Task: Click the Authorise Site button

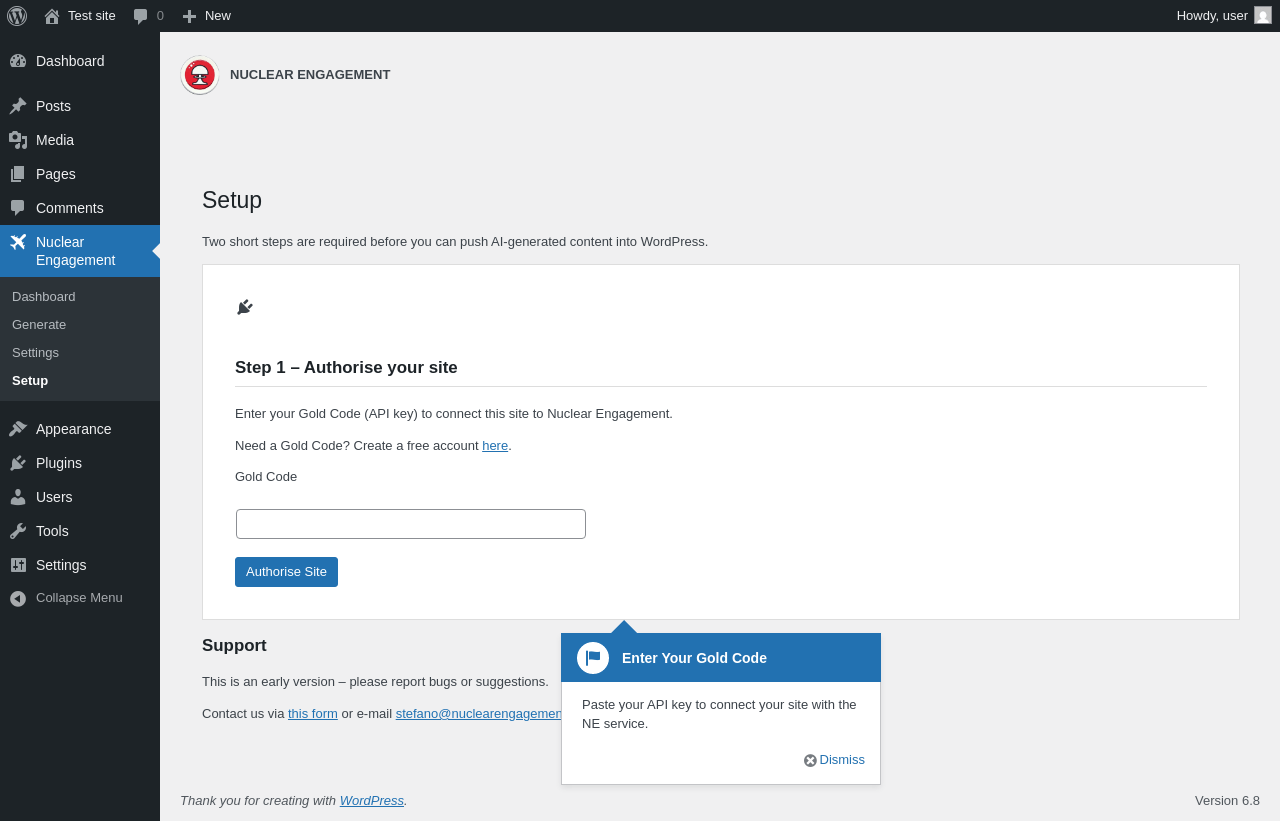Action: (286, 572)
